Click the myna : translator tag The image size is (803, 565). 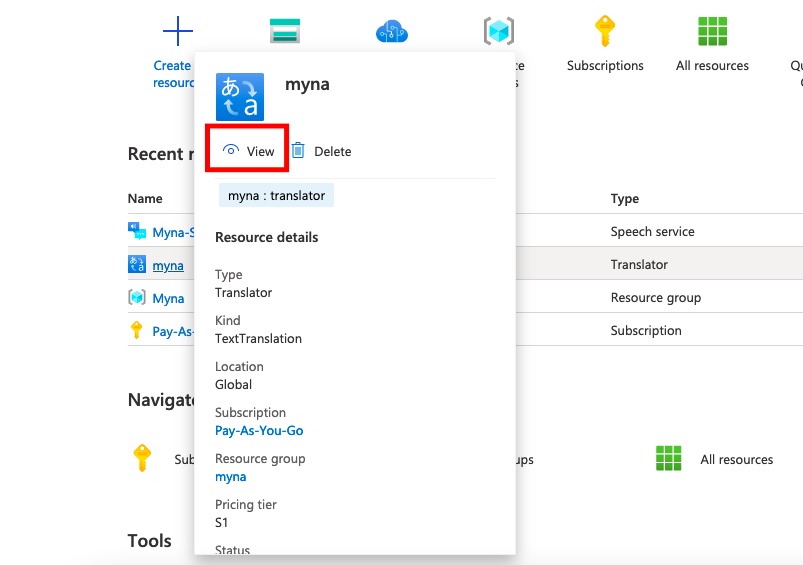coord(276,195)
